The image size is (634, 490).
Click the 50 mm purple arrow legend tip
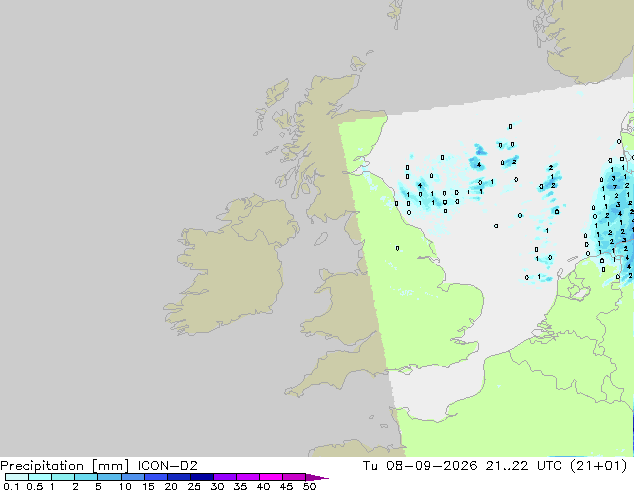[x=317, y=477]
